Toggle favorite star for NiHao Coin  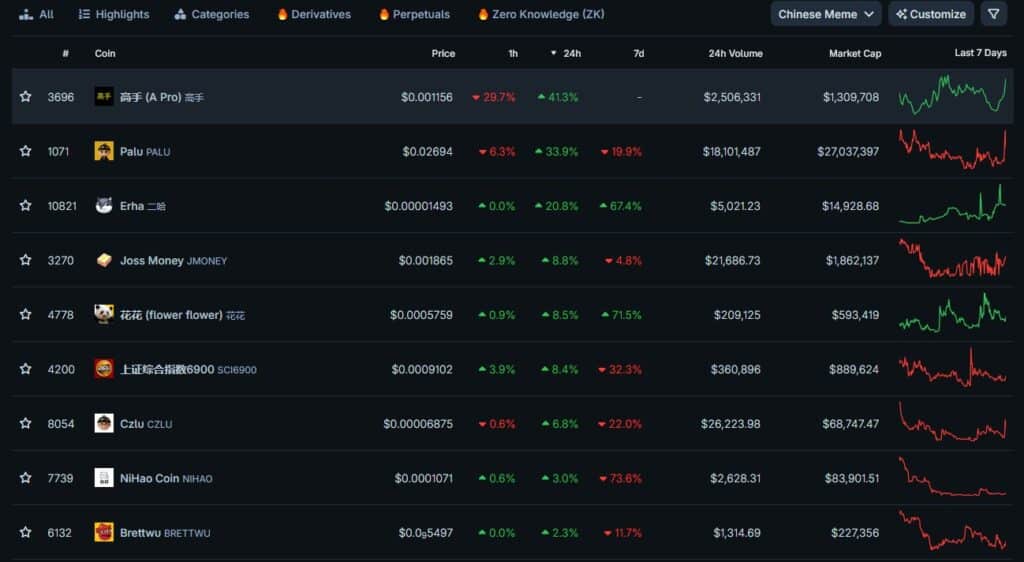25,478
